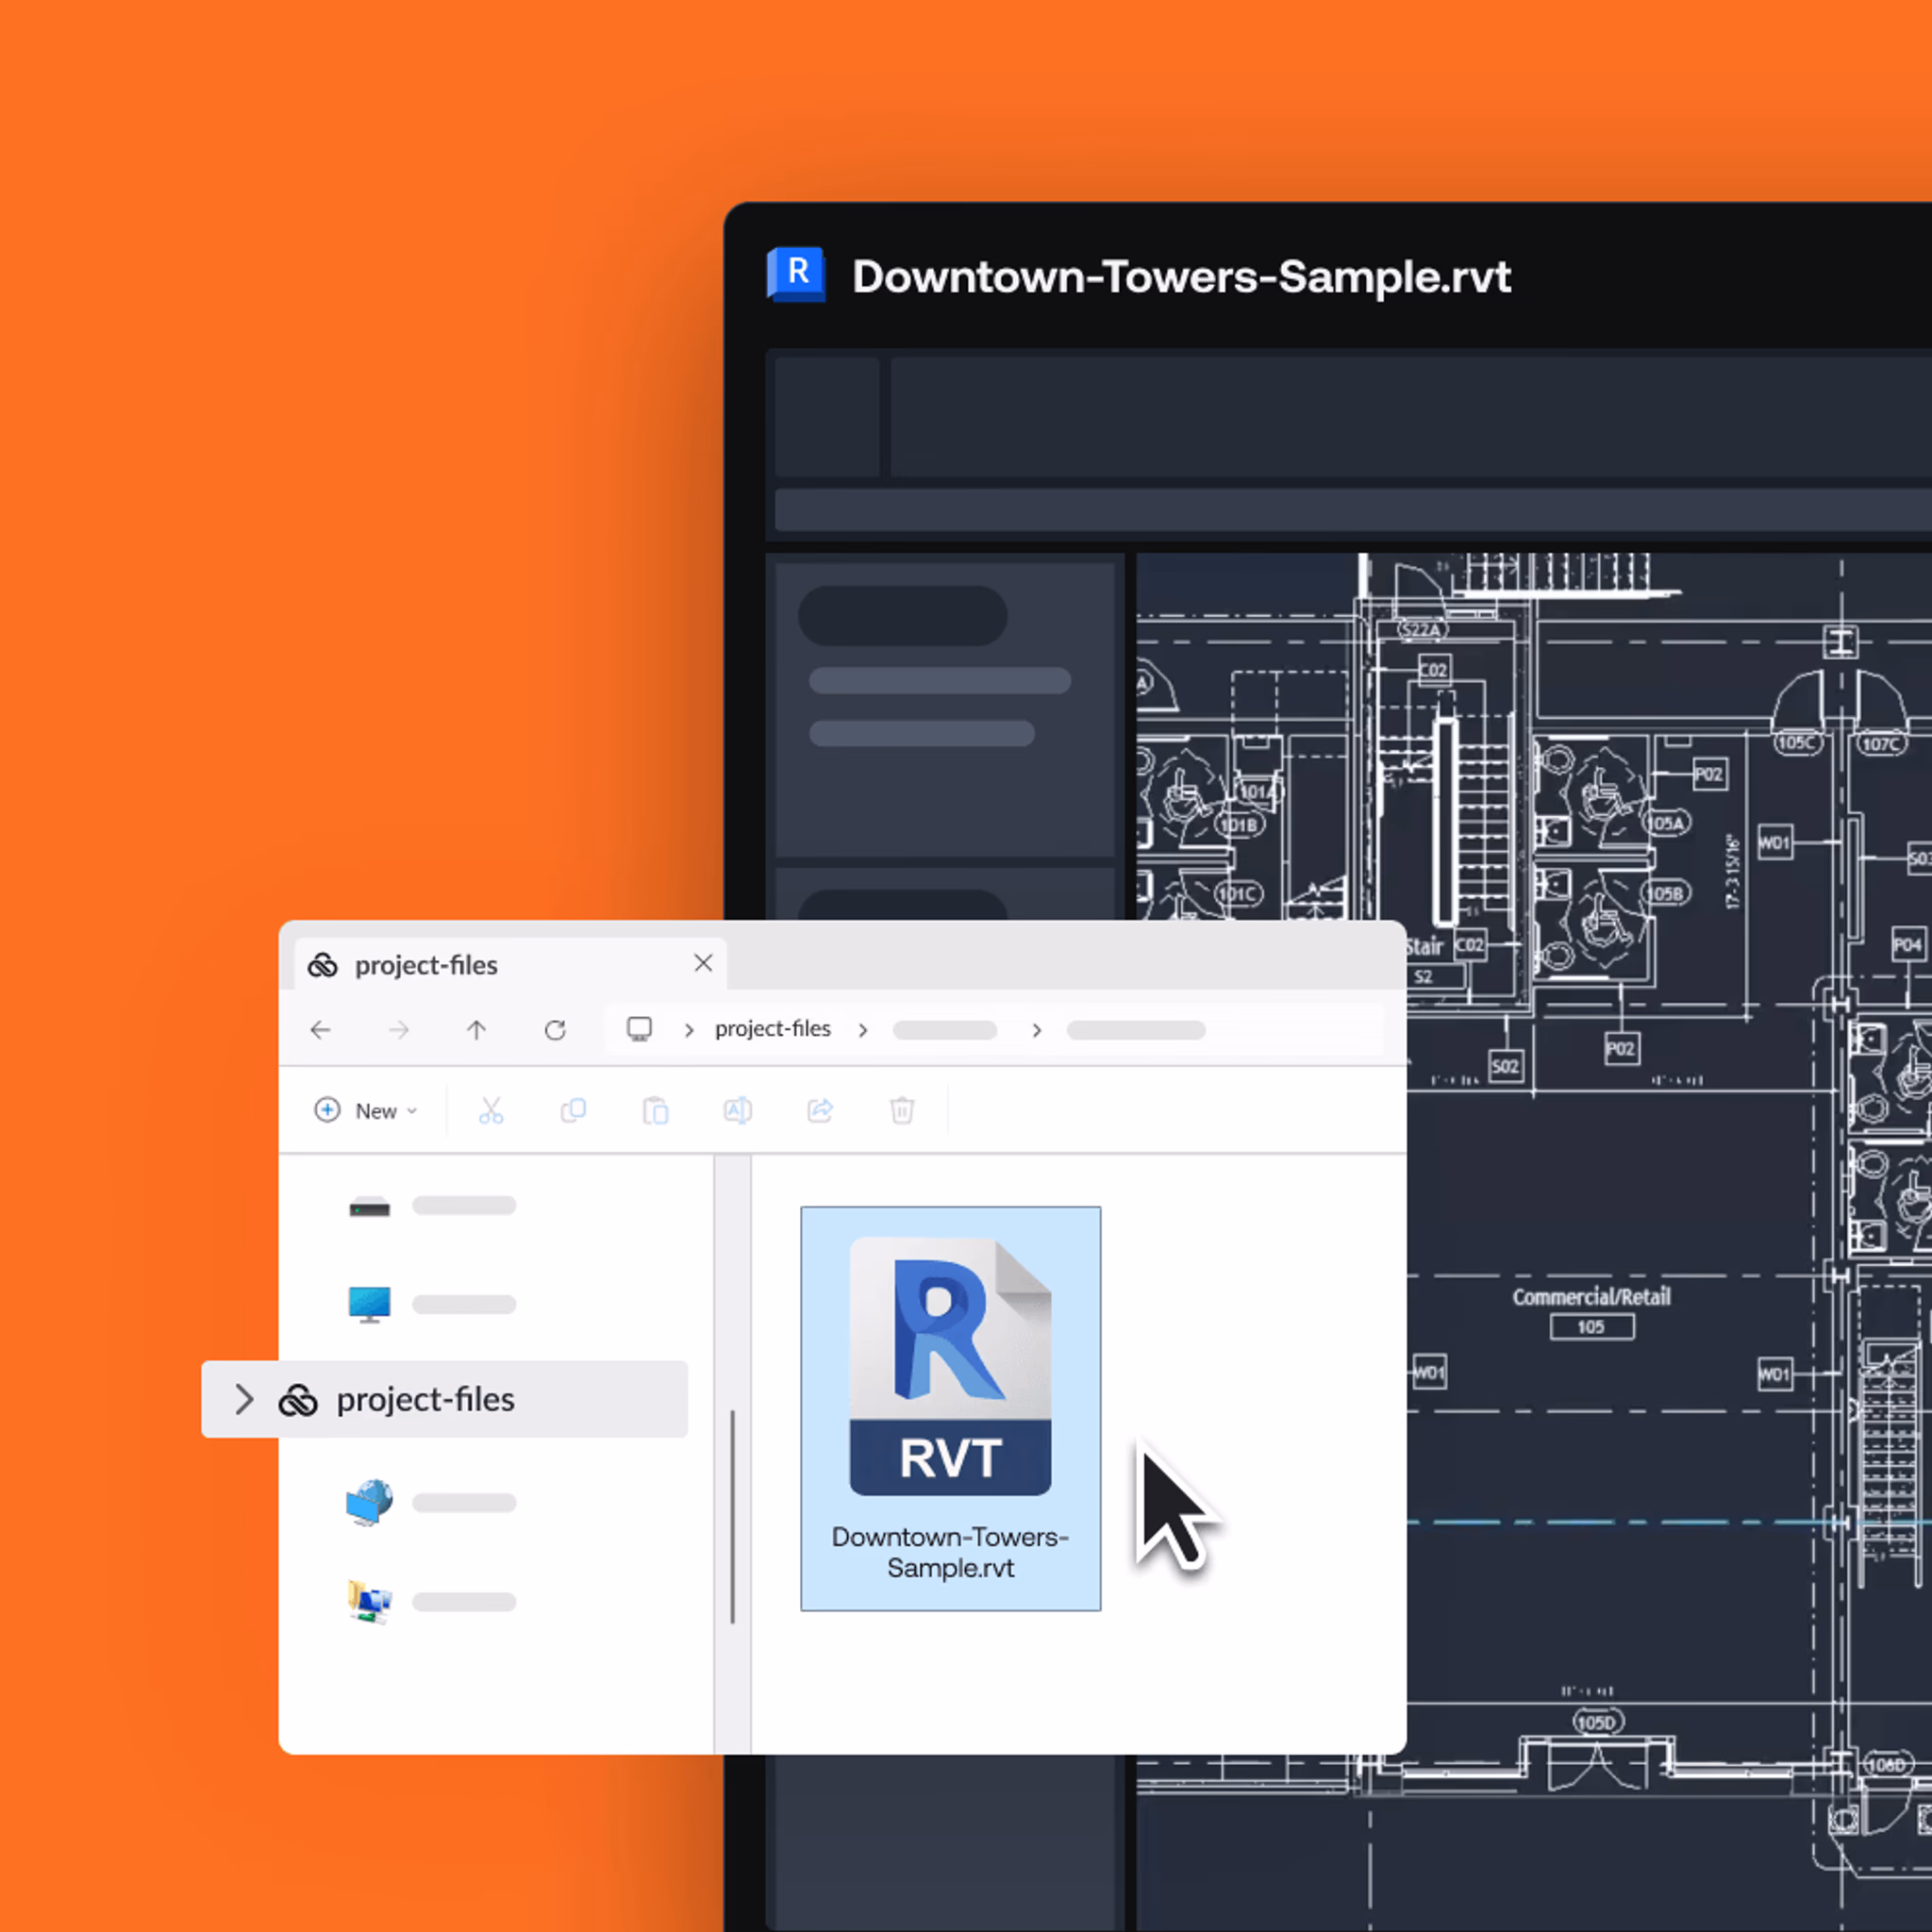Click the 105C door tag in the floor plan

point(1797,743)
